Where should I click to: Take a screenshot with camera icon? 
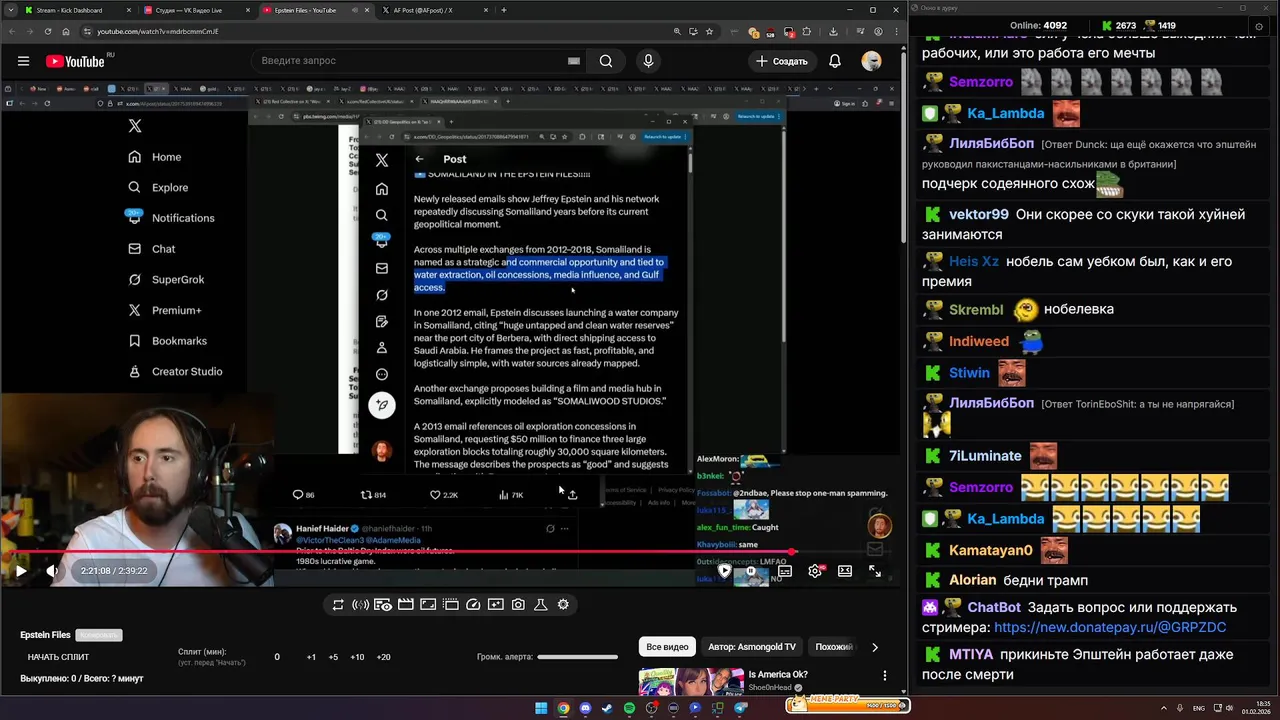(x=518, y=605)
